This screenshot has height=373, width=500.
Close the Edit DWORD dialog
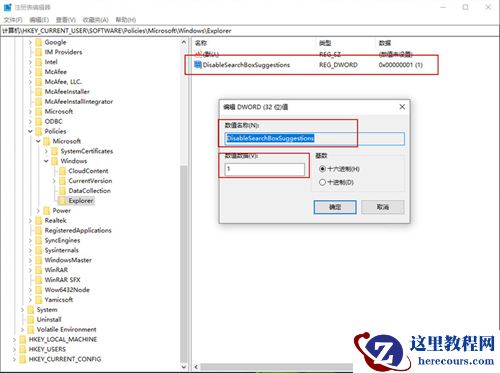pyautogui.click(x=402, y=107)
